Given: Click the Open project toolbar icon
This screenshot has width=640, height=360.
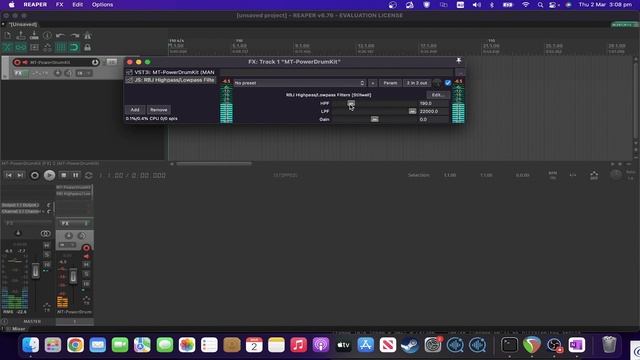Looking at the screenshot, I should (20, 36).
